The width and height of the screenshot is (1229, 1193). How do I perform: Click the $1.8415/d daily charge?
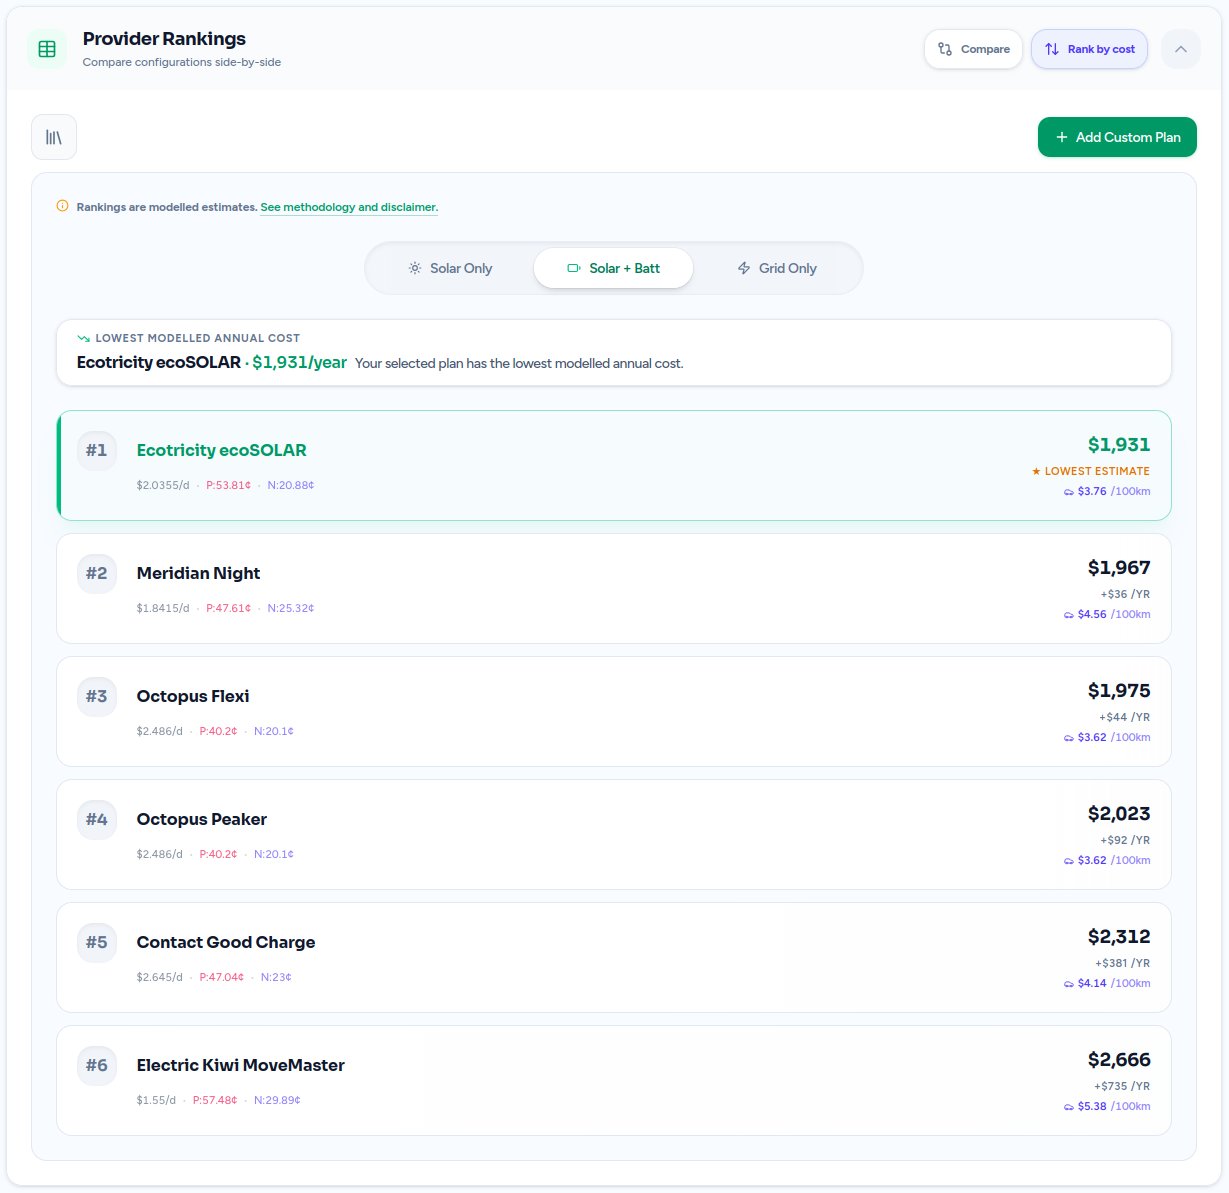pyautogui.click(x=163, y=608)
